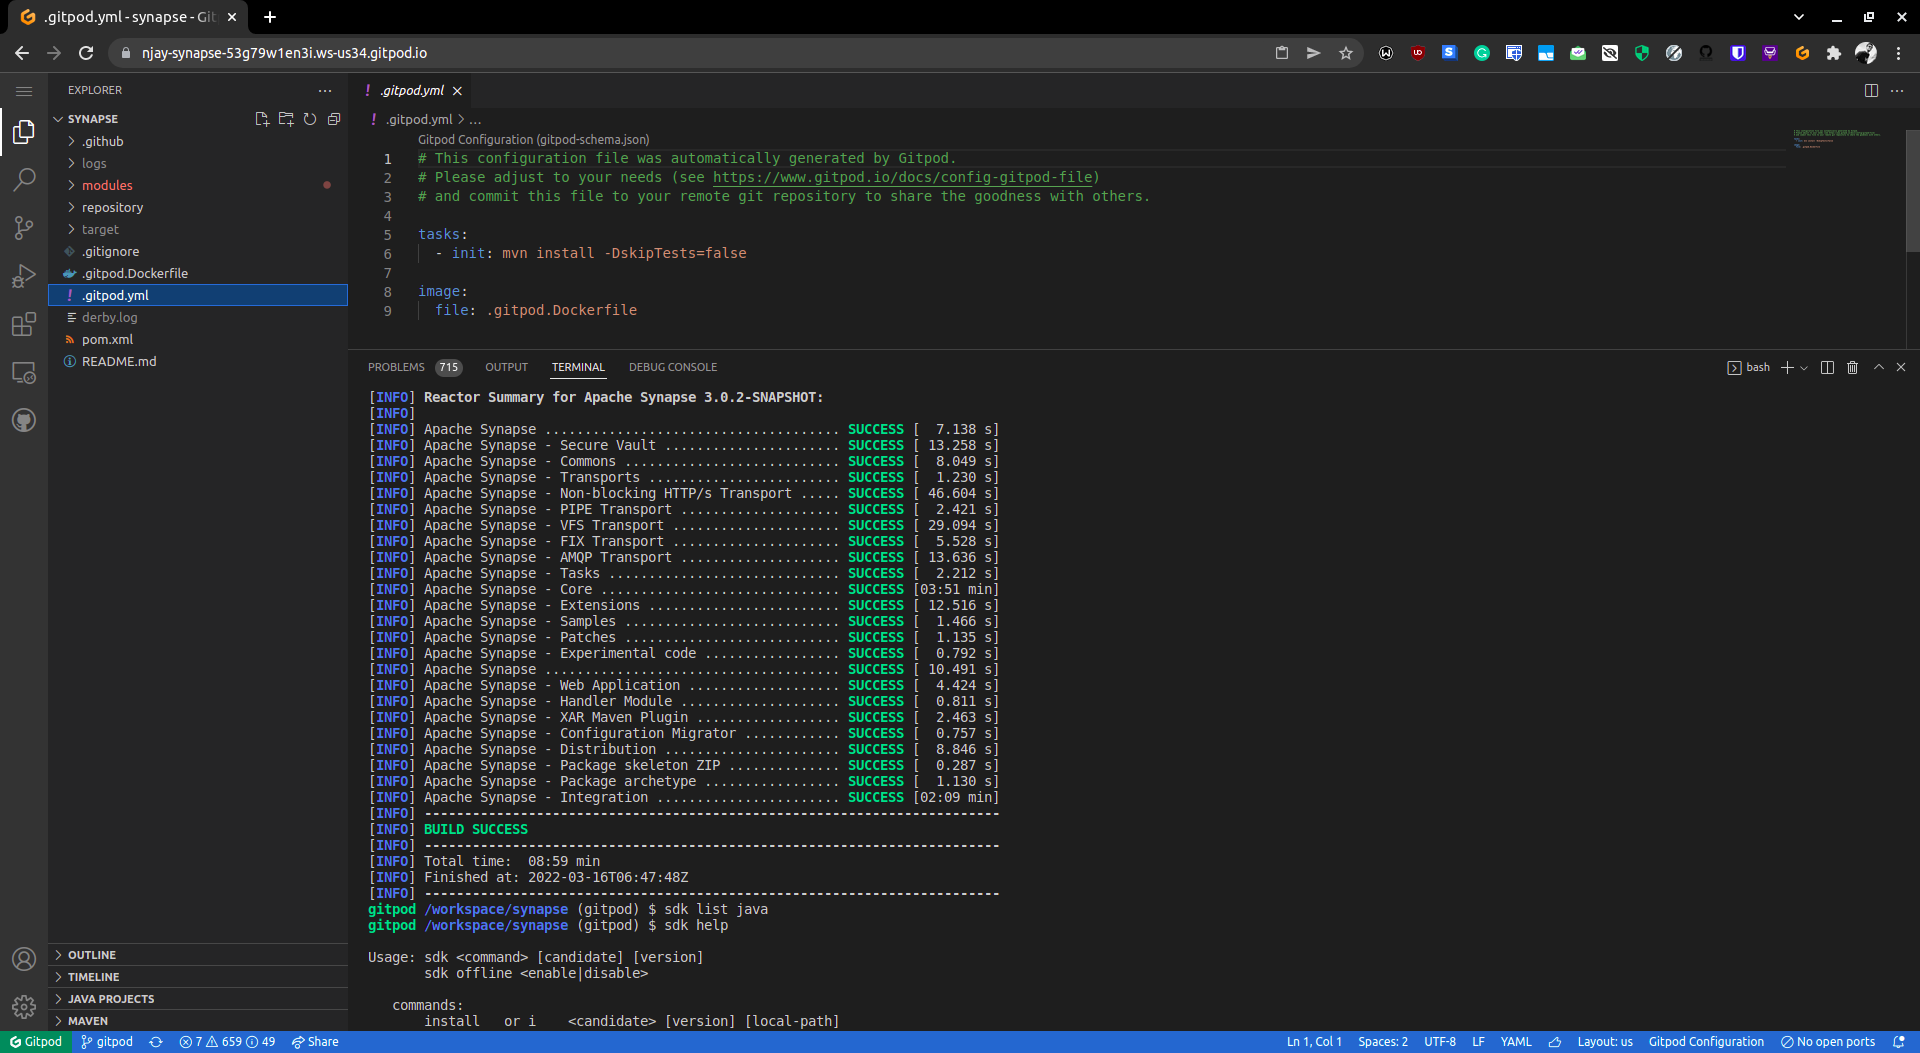Open a new browser tab

tap(270, 17)
